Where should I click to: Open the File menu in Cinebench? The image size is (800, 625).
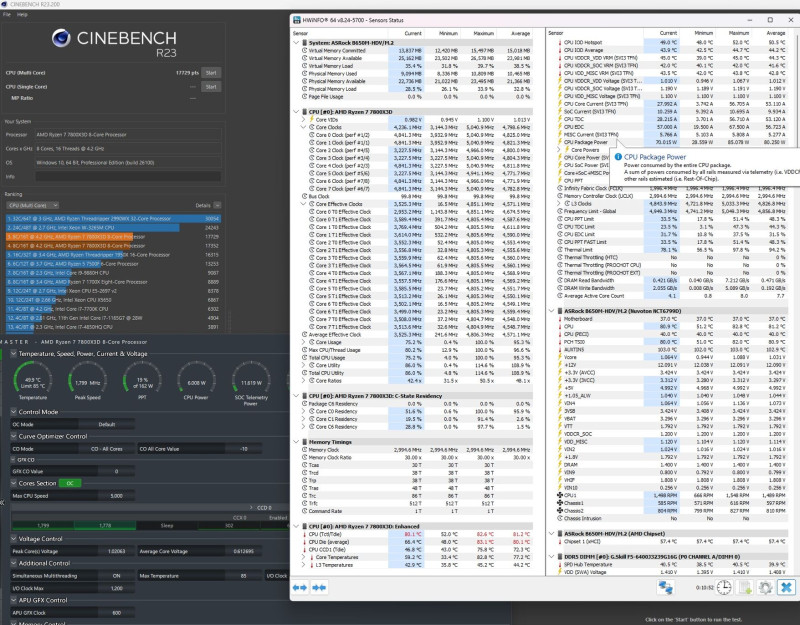click(7, 14)
